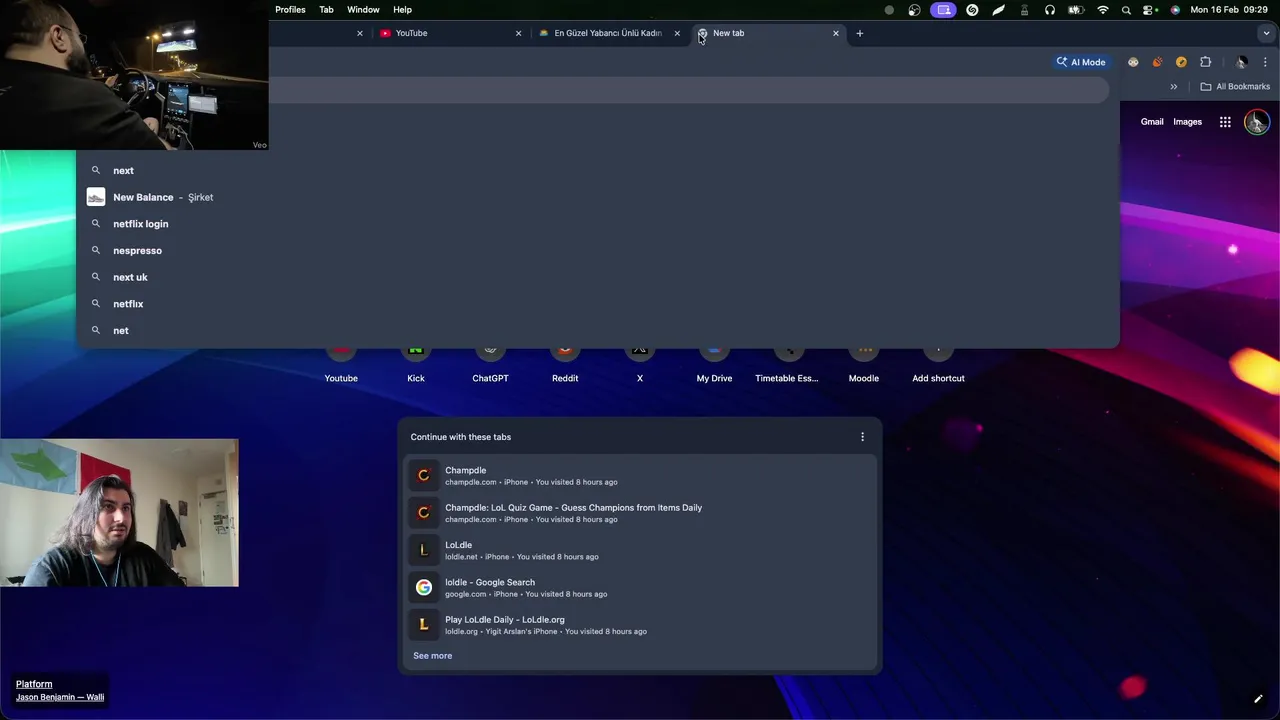Screen dimensions: 1280x720
Task: Click the date and time in menu bar
Action: coord(1229,9)
